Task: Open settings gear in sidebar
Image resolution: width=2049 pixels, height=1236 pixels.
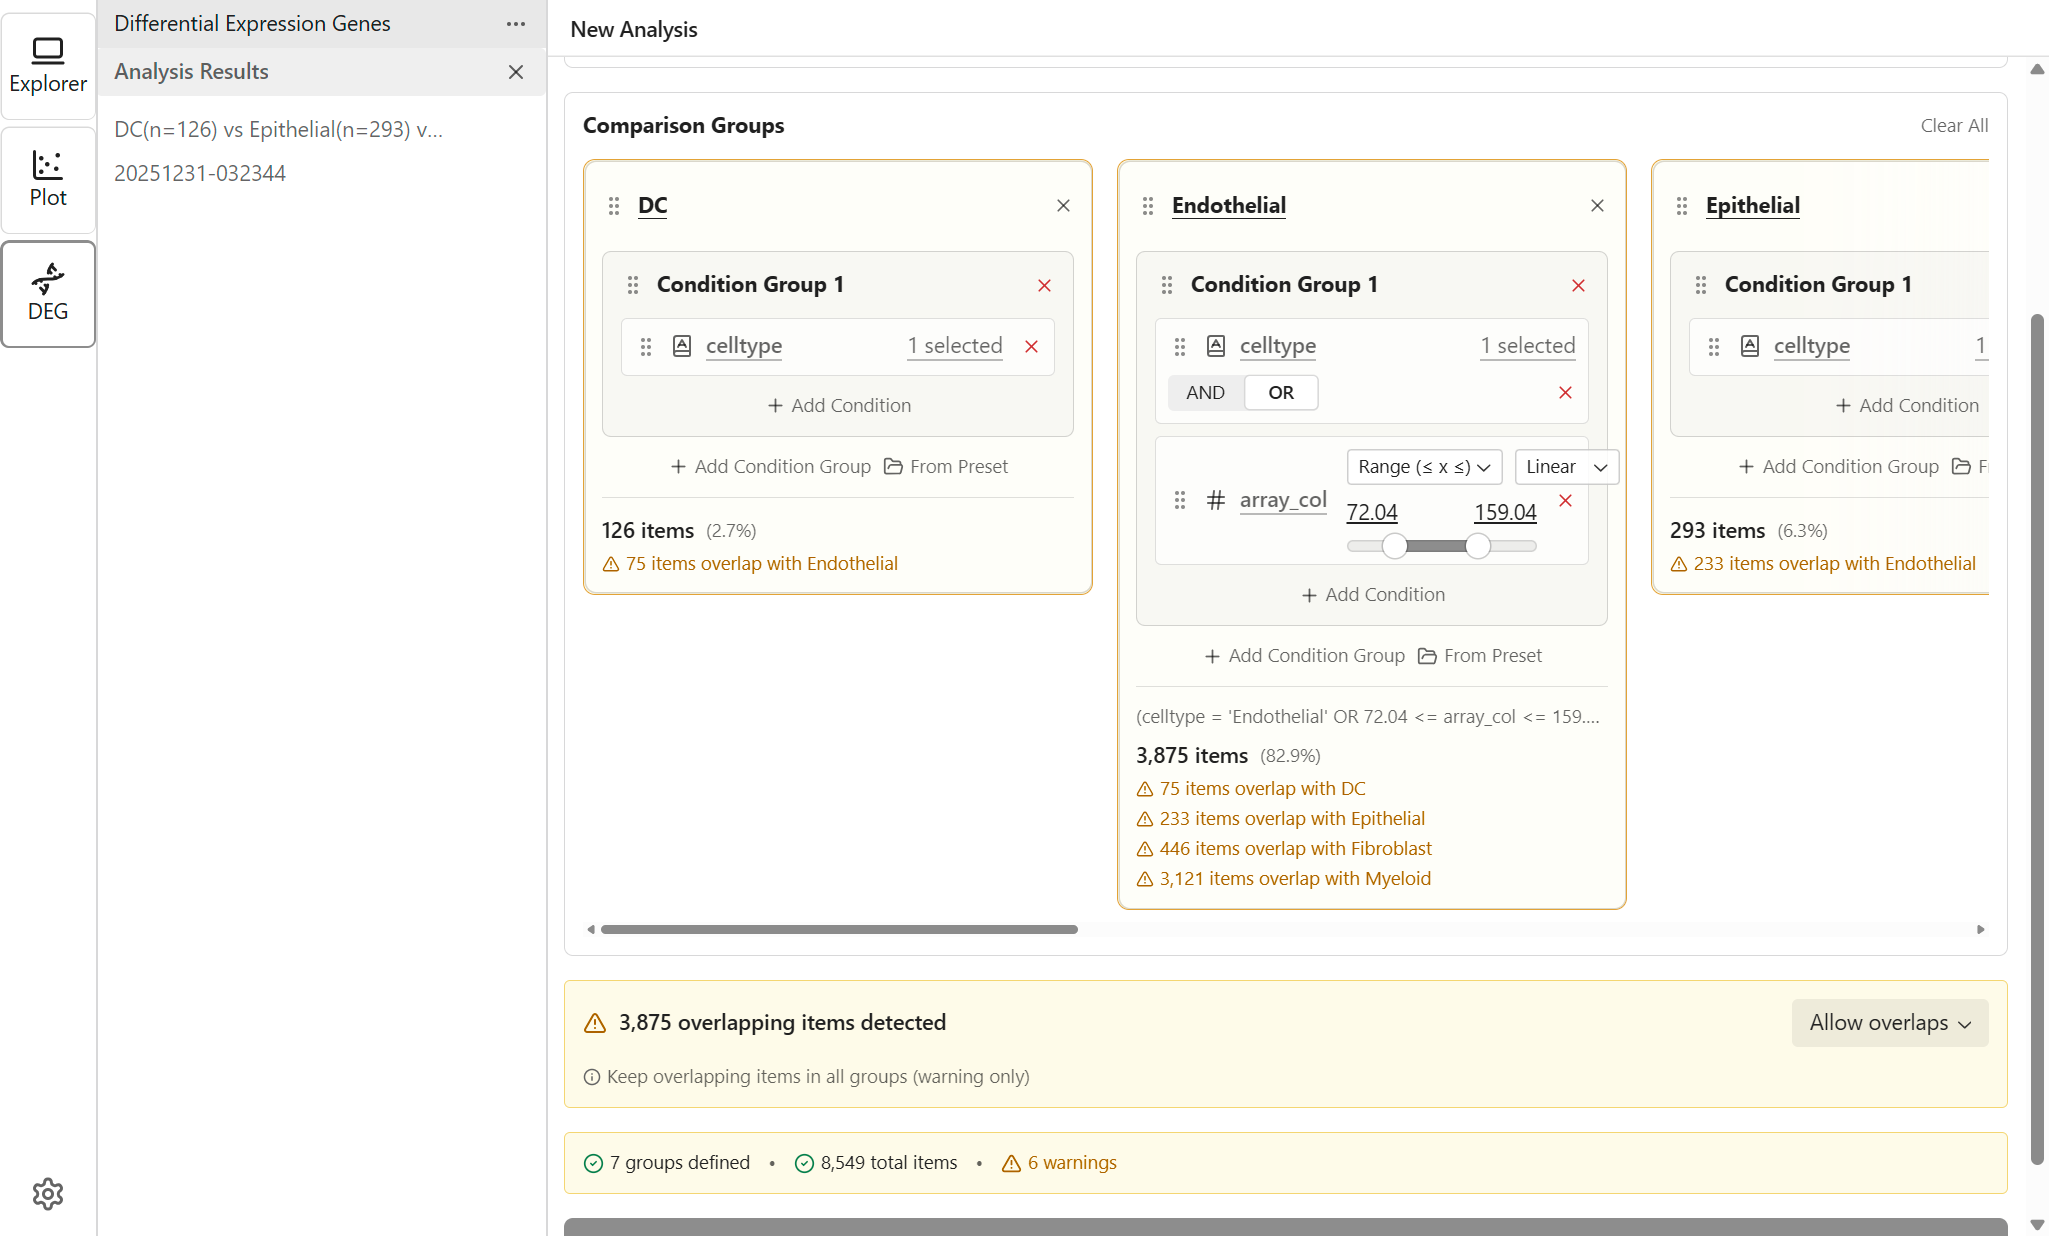Action: [48, 1193]
